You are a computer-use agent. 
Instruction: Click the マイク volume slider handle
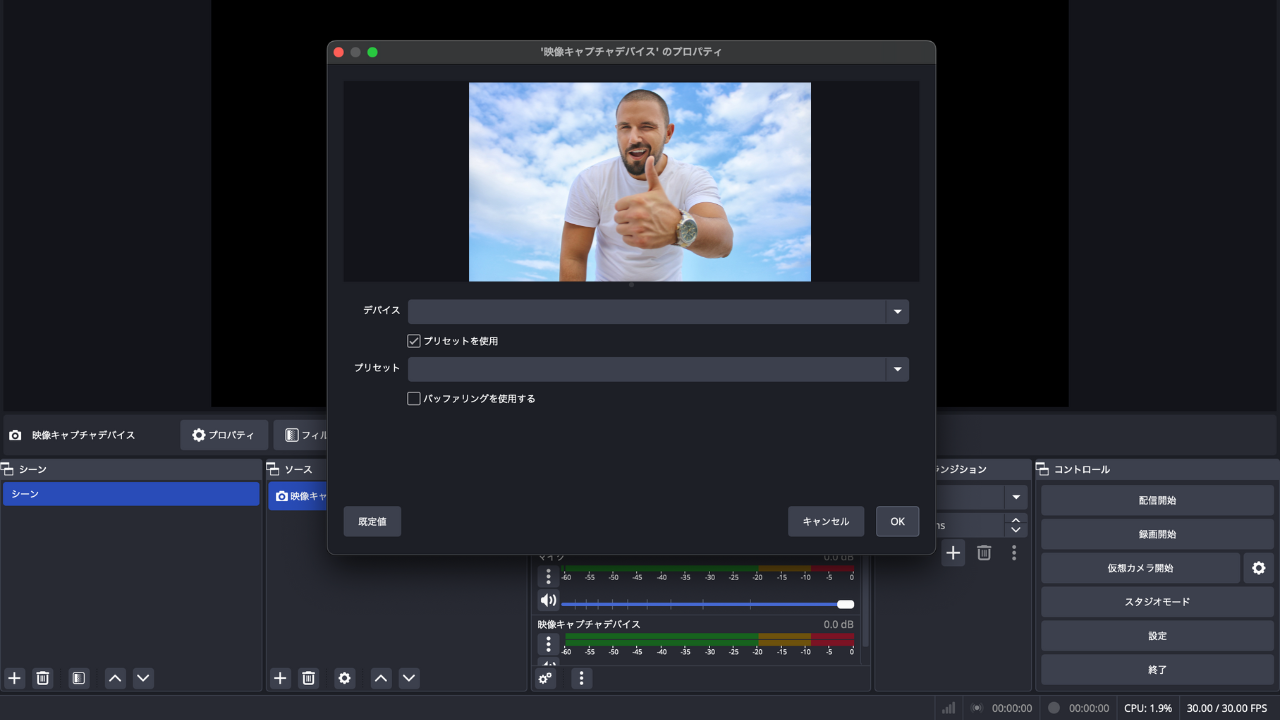point(845,604)
